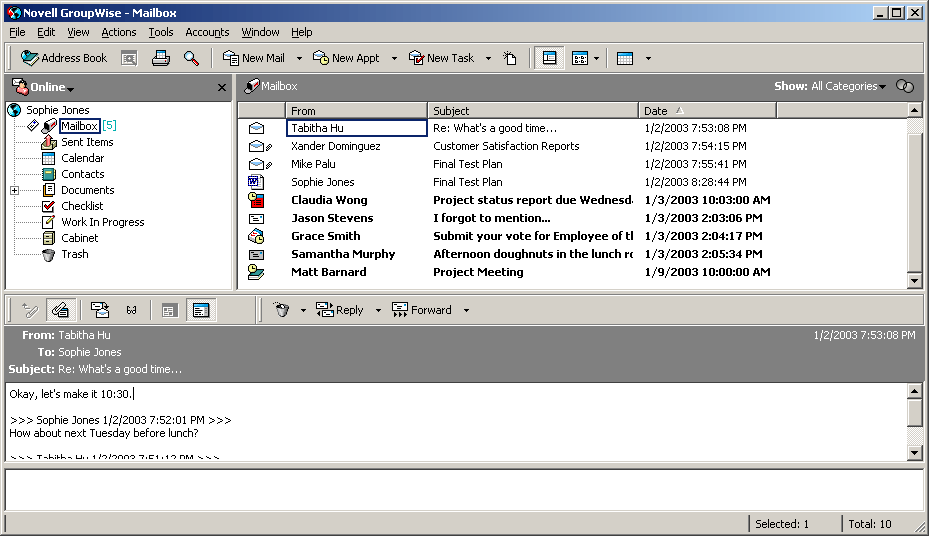This screenshot has height=536, width=929.
Task: Open the Tools menu
Action: (161, 32)
